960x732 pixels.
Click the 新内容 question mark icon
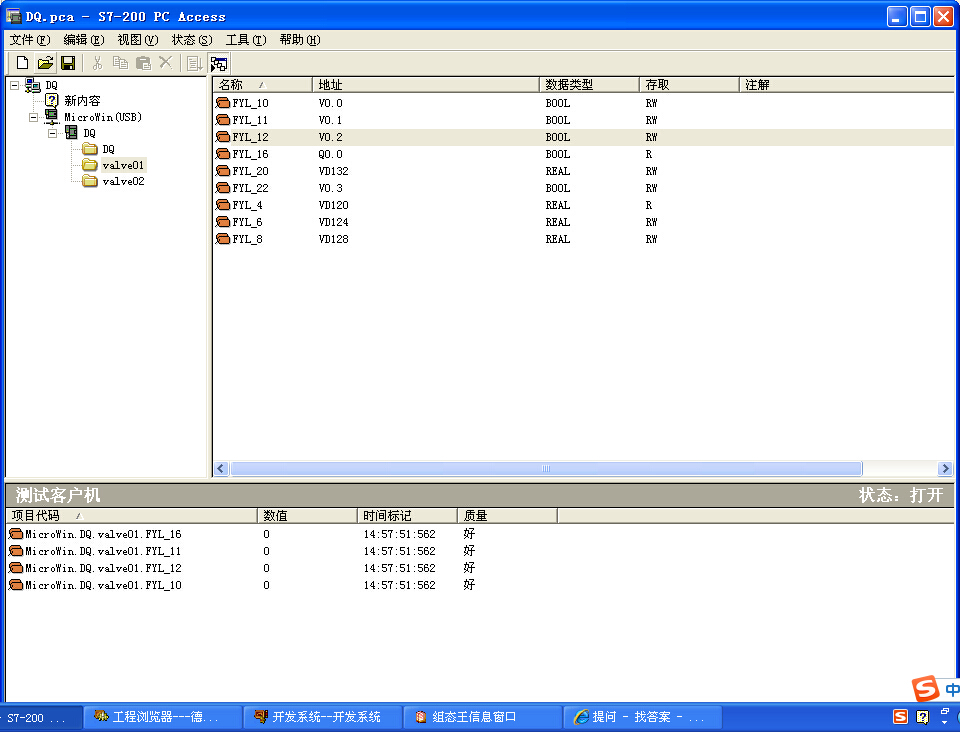coord(52,100)
